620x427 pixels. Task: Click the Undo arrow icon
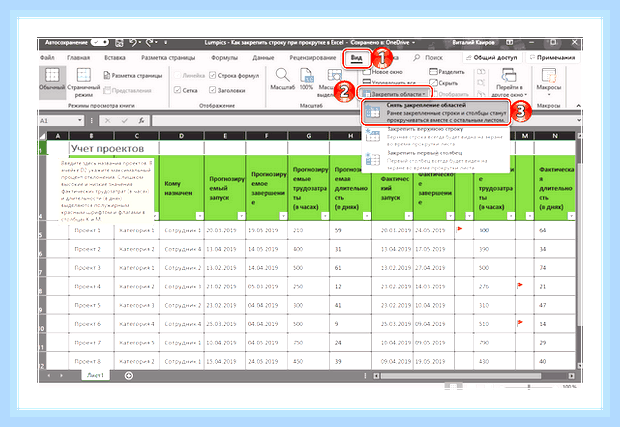[133, 42]
